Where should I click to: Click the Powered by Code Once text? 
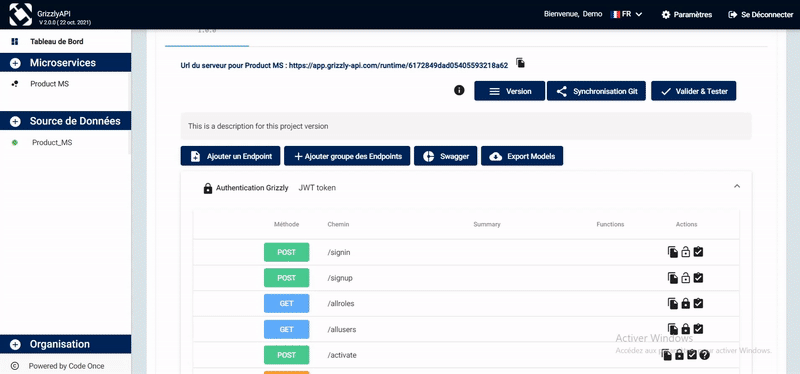pos(66,366)
